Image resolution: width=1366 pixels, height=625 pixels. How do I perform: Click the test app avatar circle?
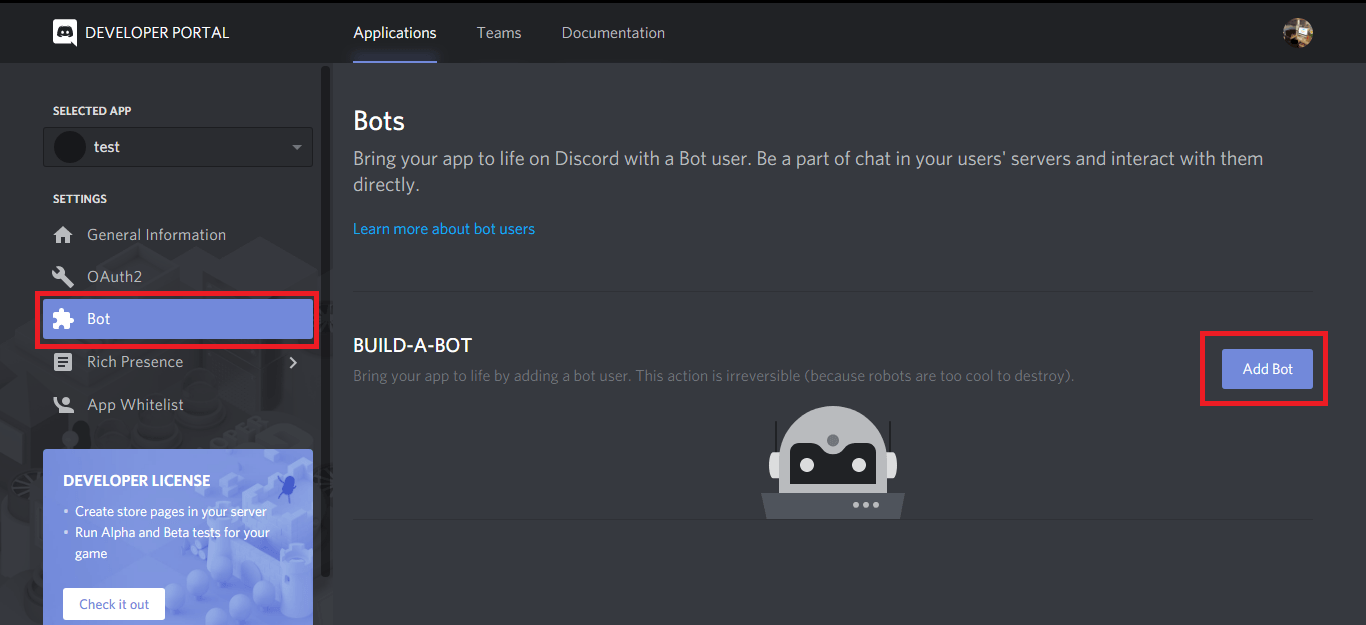coord(69,147)
